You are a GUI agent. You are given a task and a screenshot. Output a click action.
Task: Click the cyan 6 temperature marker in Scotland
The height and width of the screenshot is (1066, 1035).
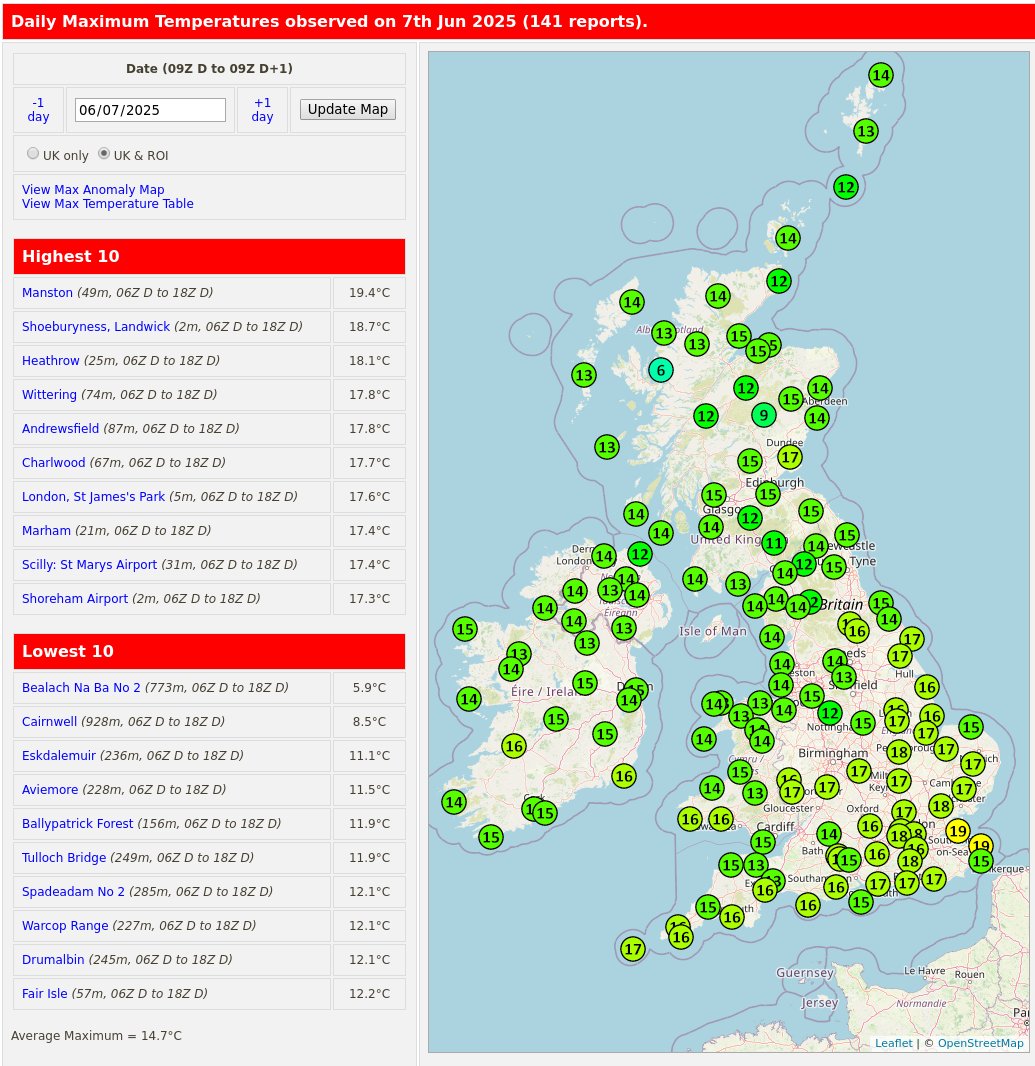[x=661, y=370]
